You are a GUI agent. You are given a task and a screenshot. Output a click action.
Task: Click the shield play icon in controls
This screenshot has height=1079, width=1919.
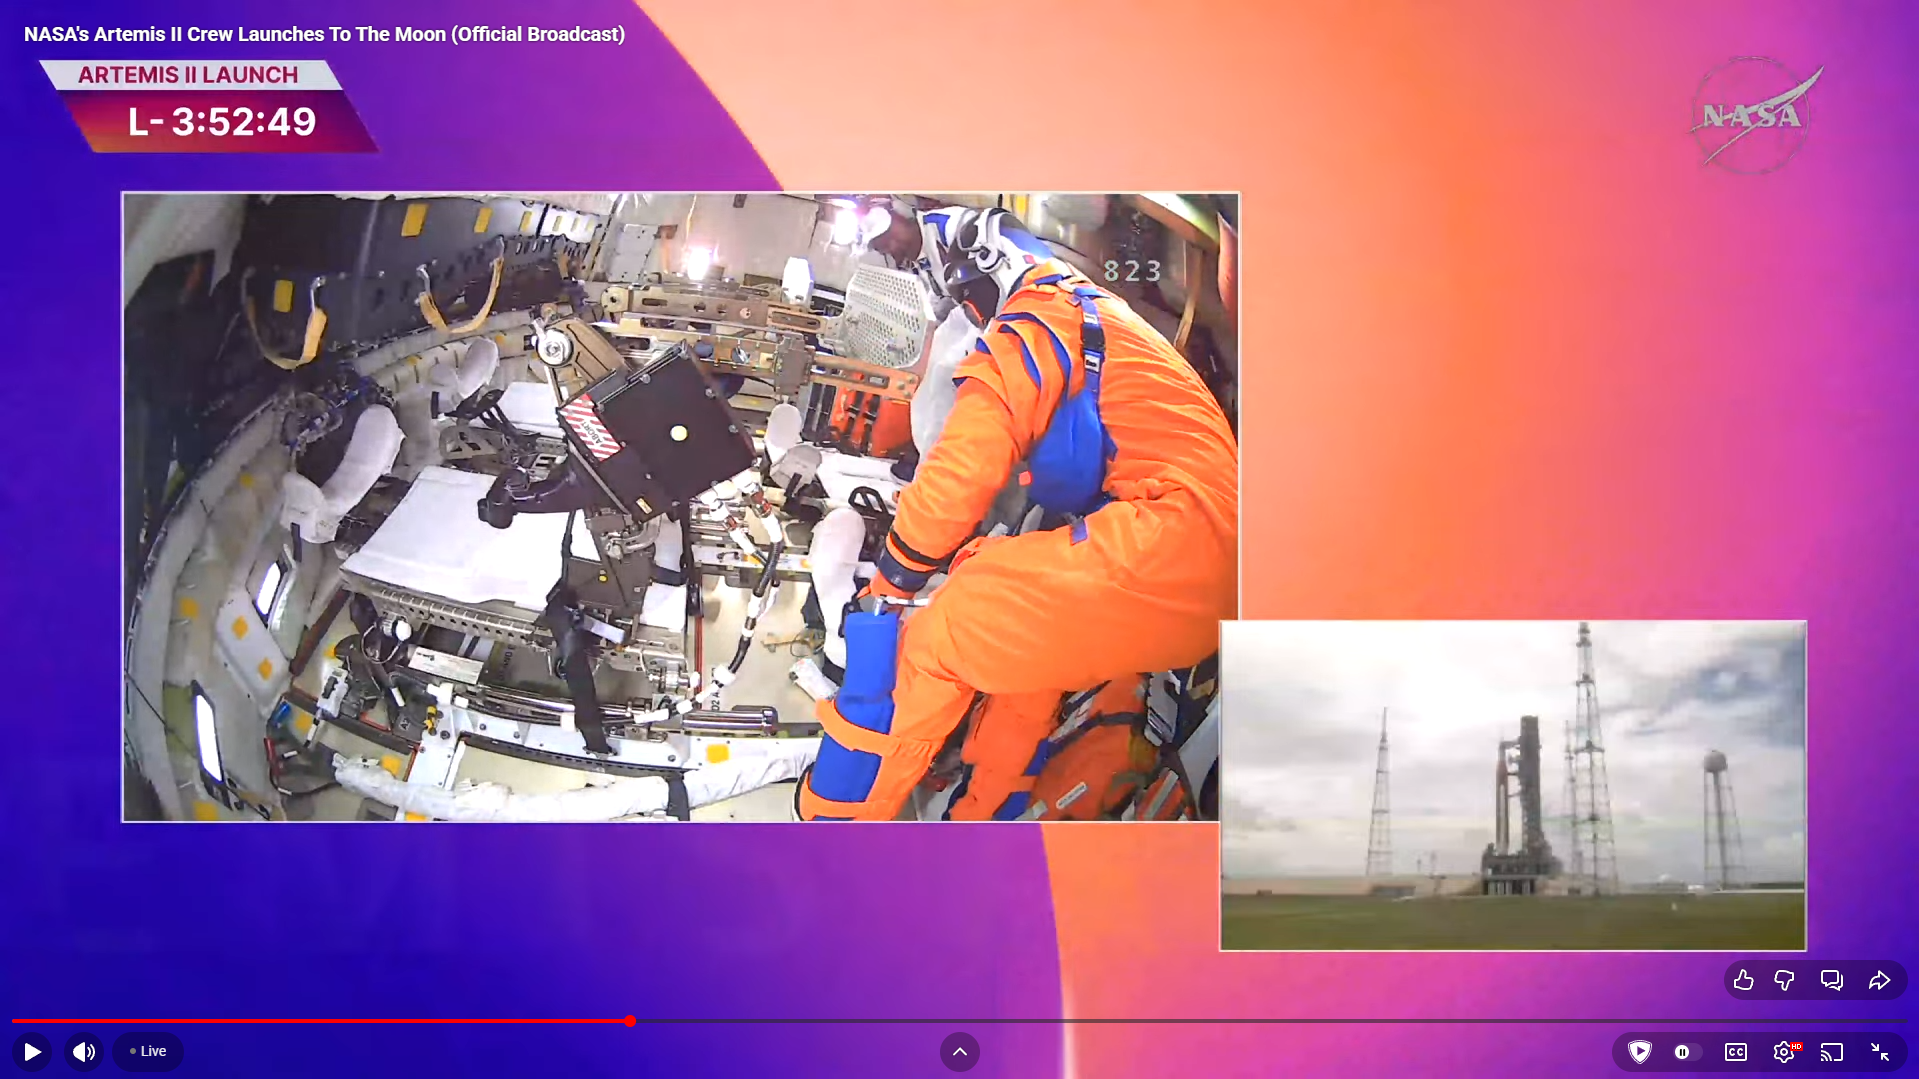(1640, 1052)
